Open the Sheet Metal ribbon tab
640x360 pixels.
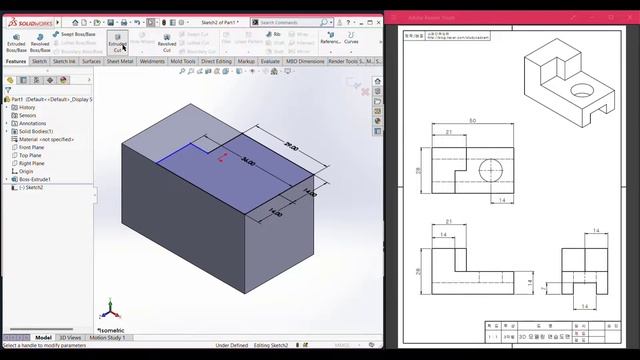tap(120, 61)
